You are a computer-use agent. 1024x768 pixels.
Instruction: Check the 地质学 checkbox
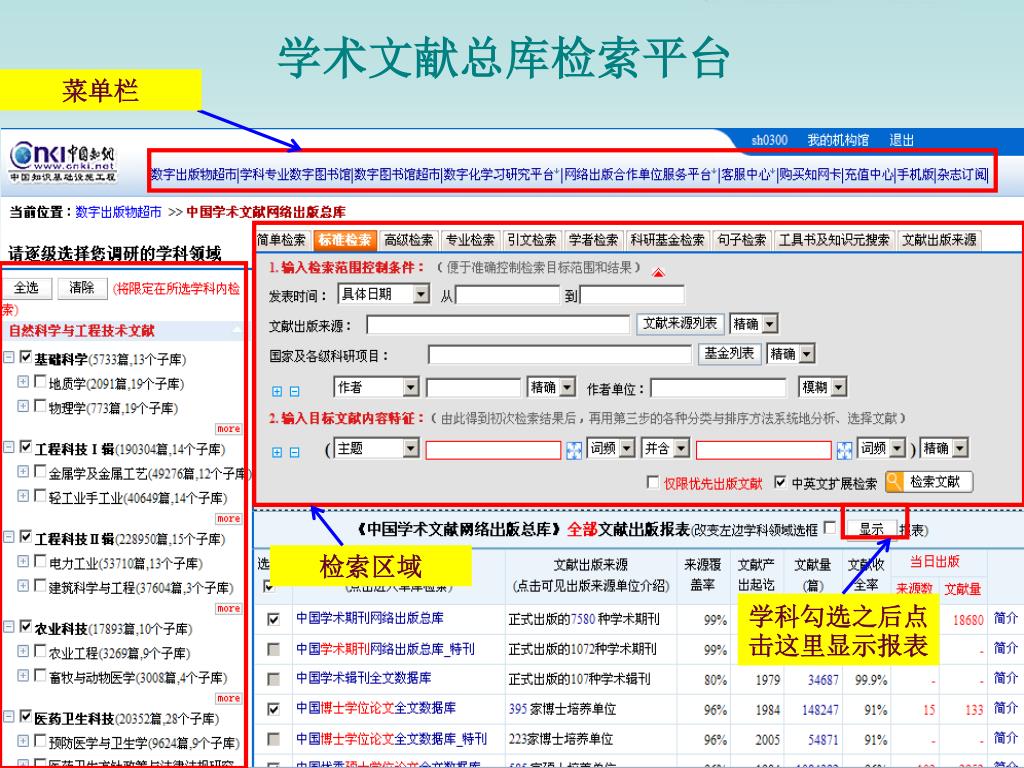(40, 381)
